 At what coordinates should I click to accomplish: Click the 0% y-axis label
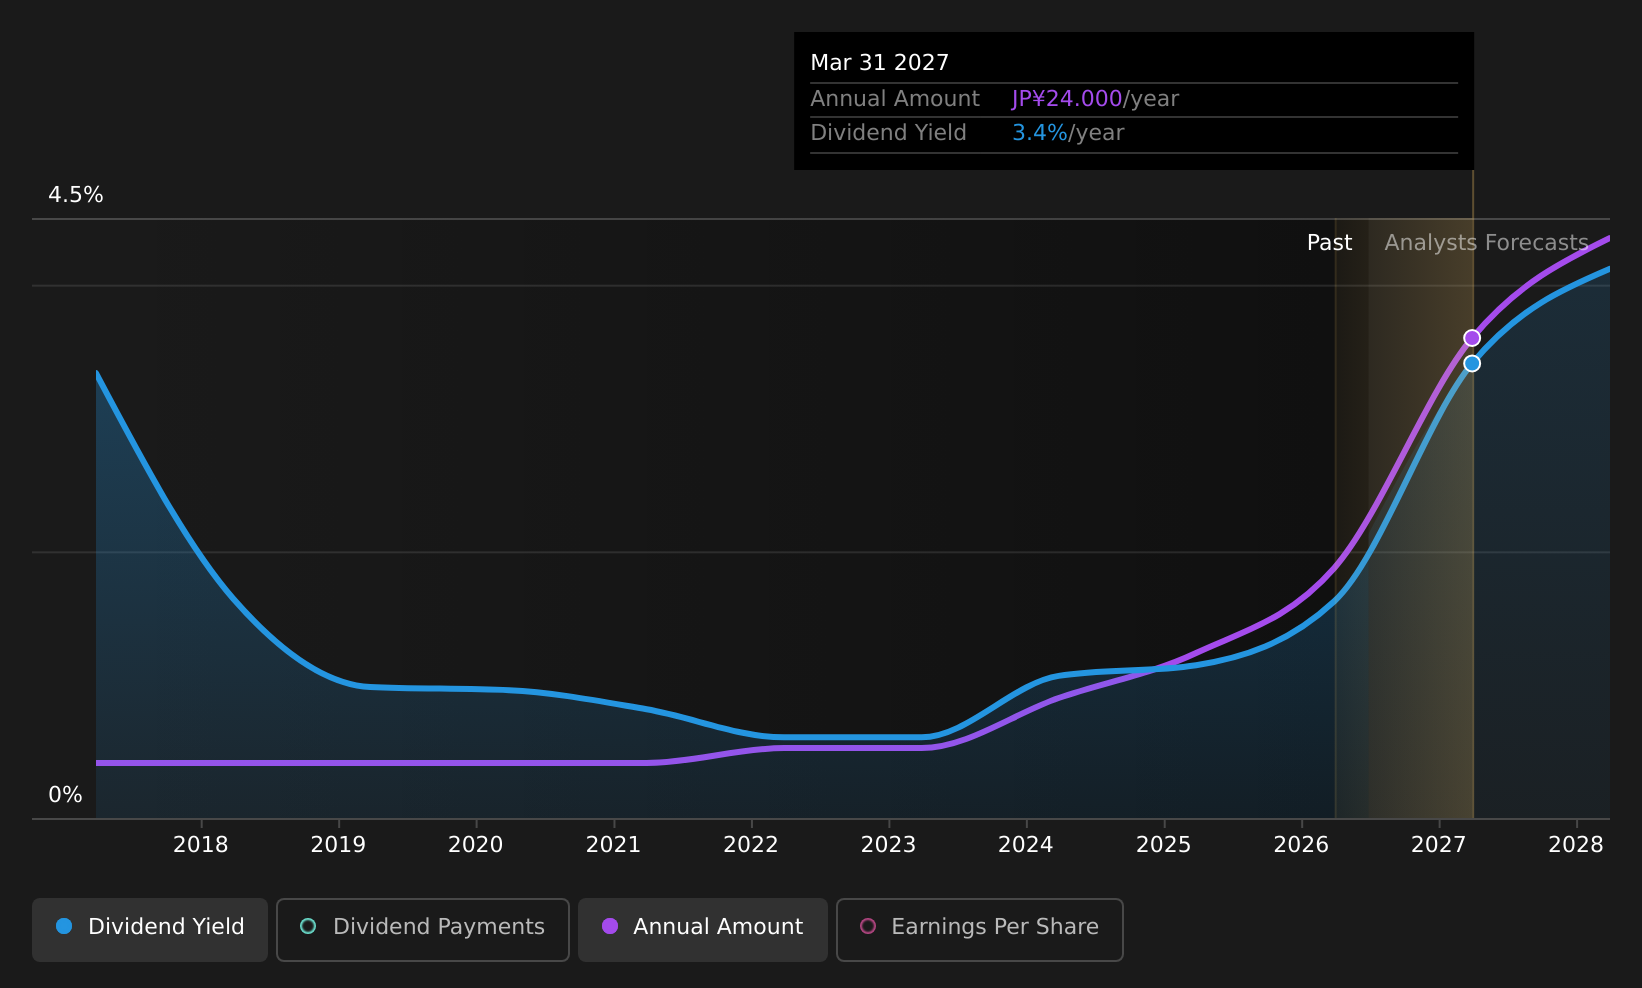click(66, 795)
